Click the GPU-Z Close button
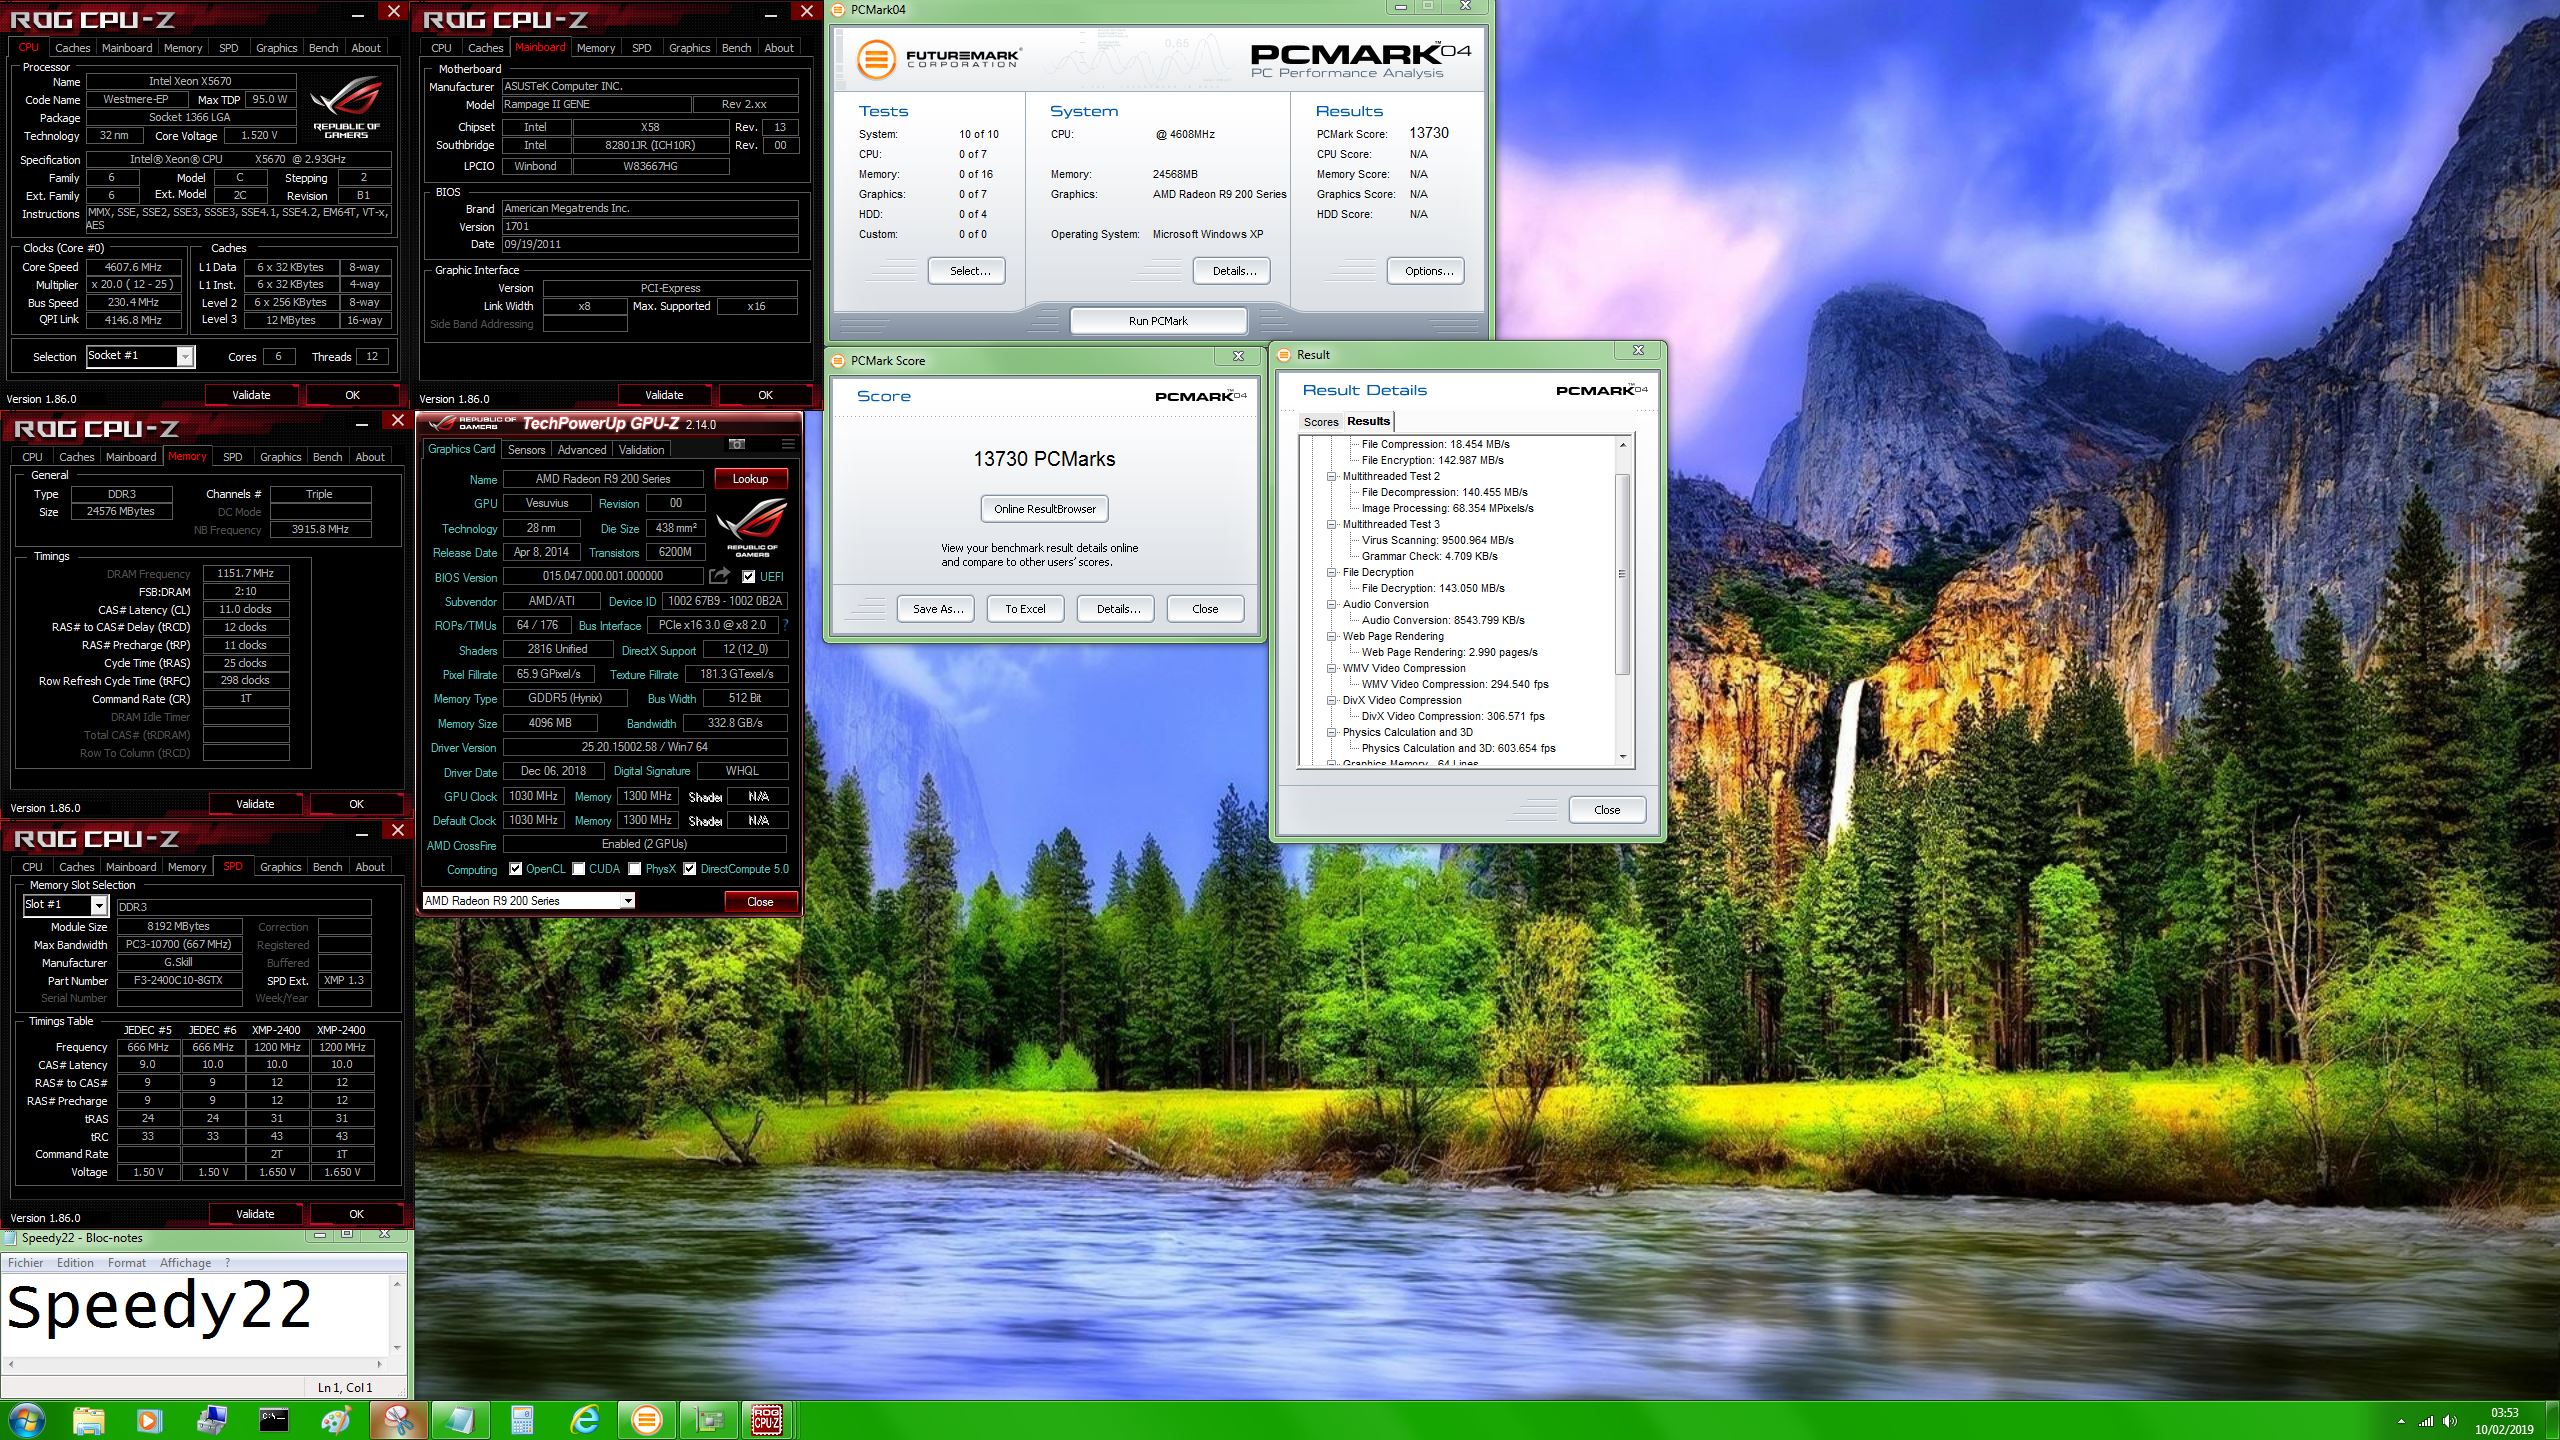This screenshot has height=1440, width=2560. tap(760, 902)
